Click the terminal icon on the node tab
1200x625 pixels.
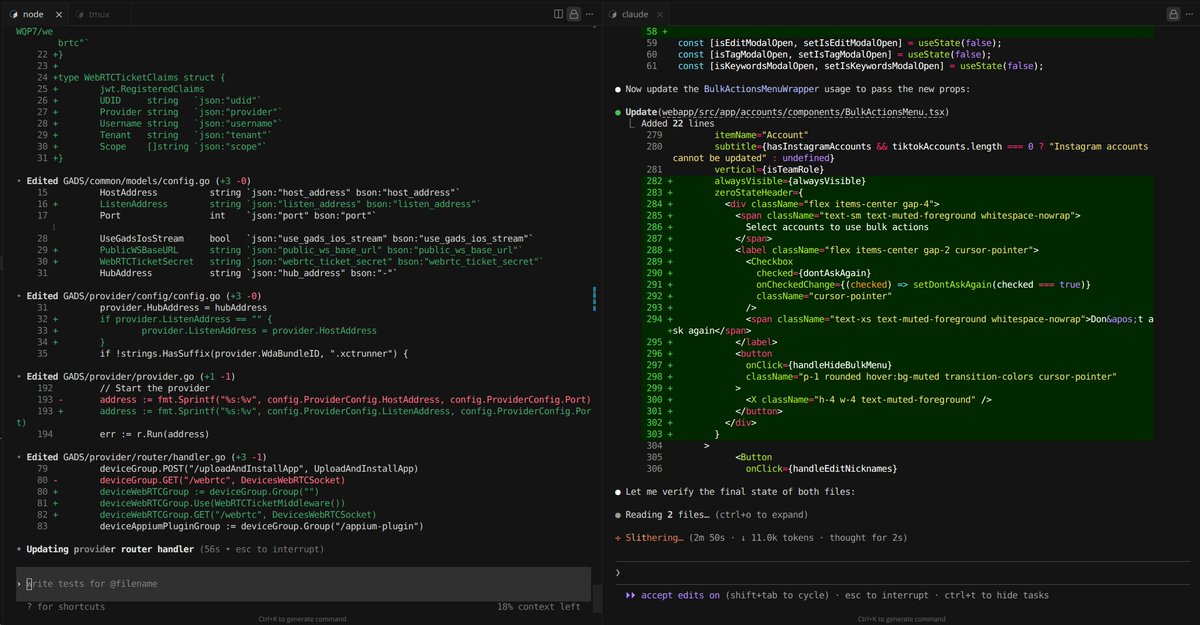[x=13, y=13]
